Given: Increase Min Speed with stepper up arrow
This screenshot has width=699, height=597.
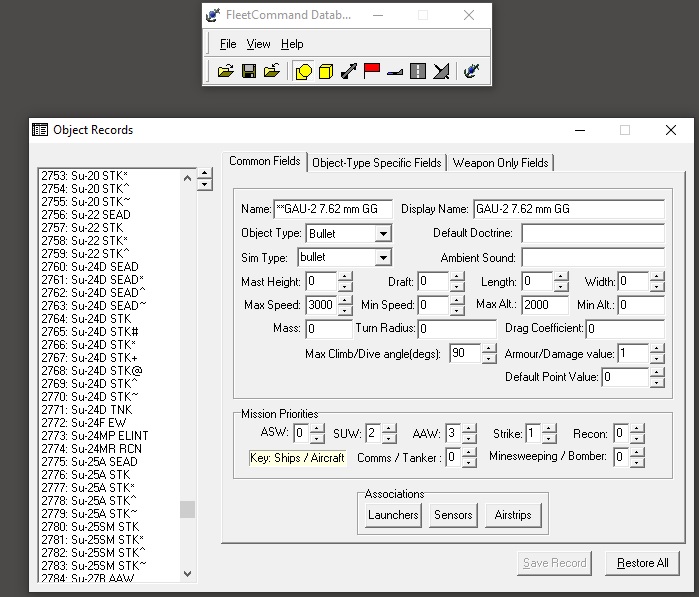Looking at the screenshot, I should [456, 300].
